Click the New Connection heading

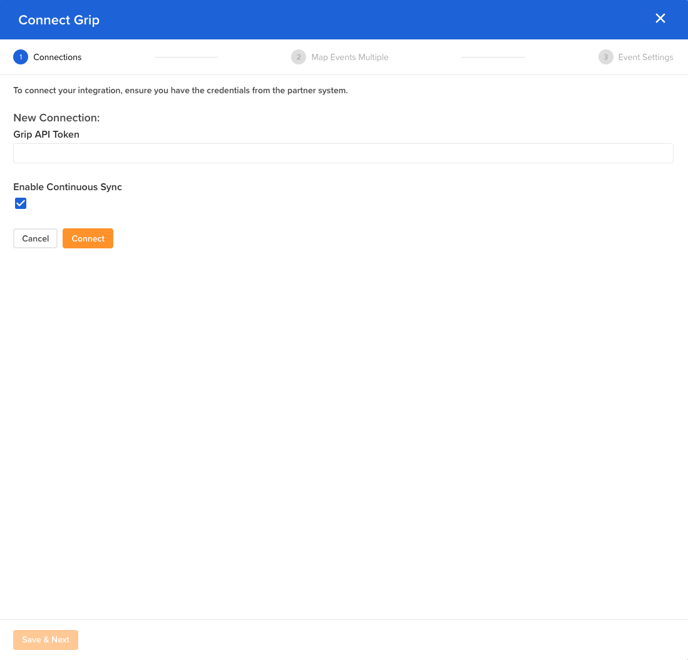(56, 117)
